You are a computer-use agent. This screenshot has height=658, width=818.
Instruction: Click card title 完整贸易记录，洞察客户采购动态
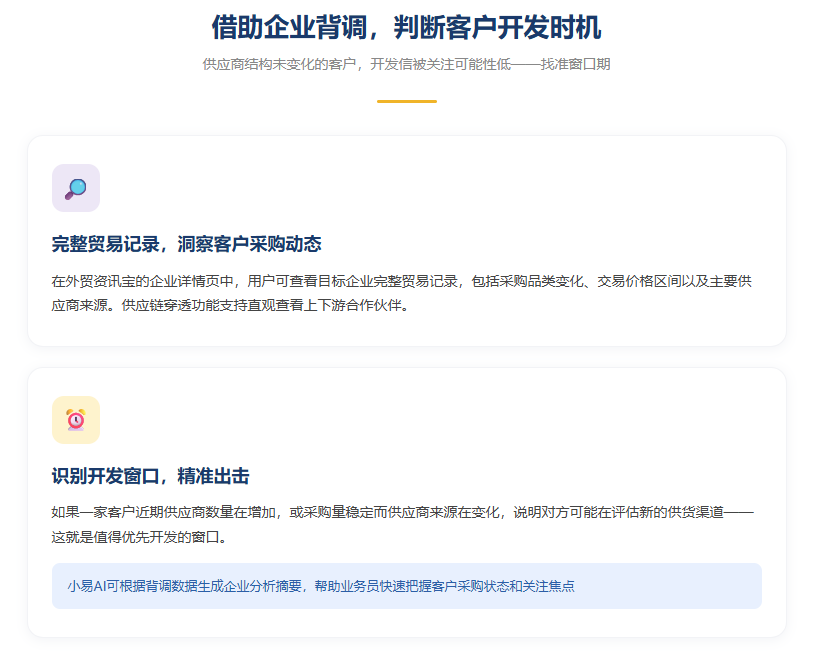186,244
